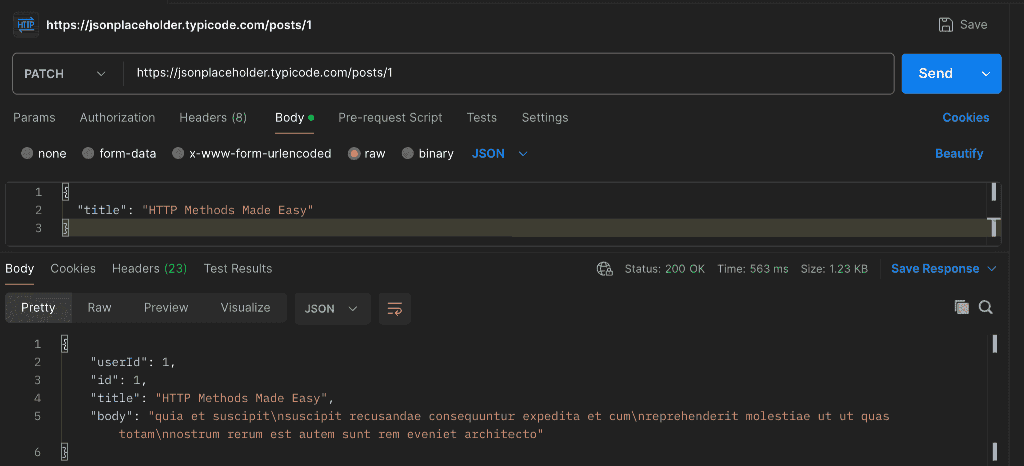This screenshot has height=466, width=1024.
Task: Select the Raw response view
Action: pos(99,307)
